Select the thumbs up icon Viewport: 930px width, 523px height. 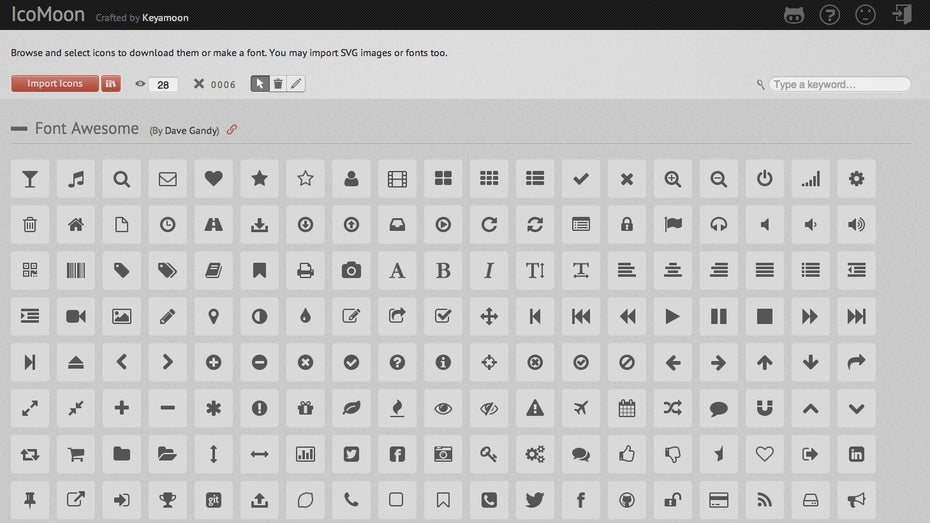tap(627, 454)
